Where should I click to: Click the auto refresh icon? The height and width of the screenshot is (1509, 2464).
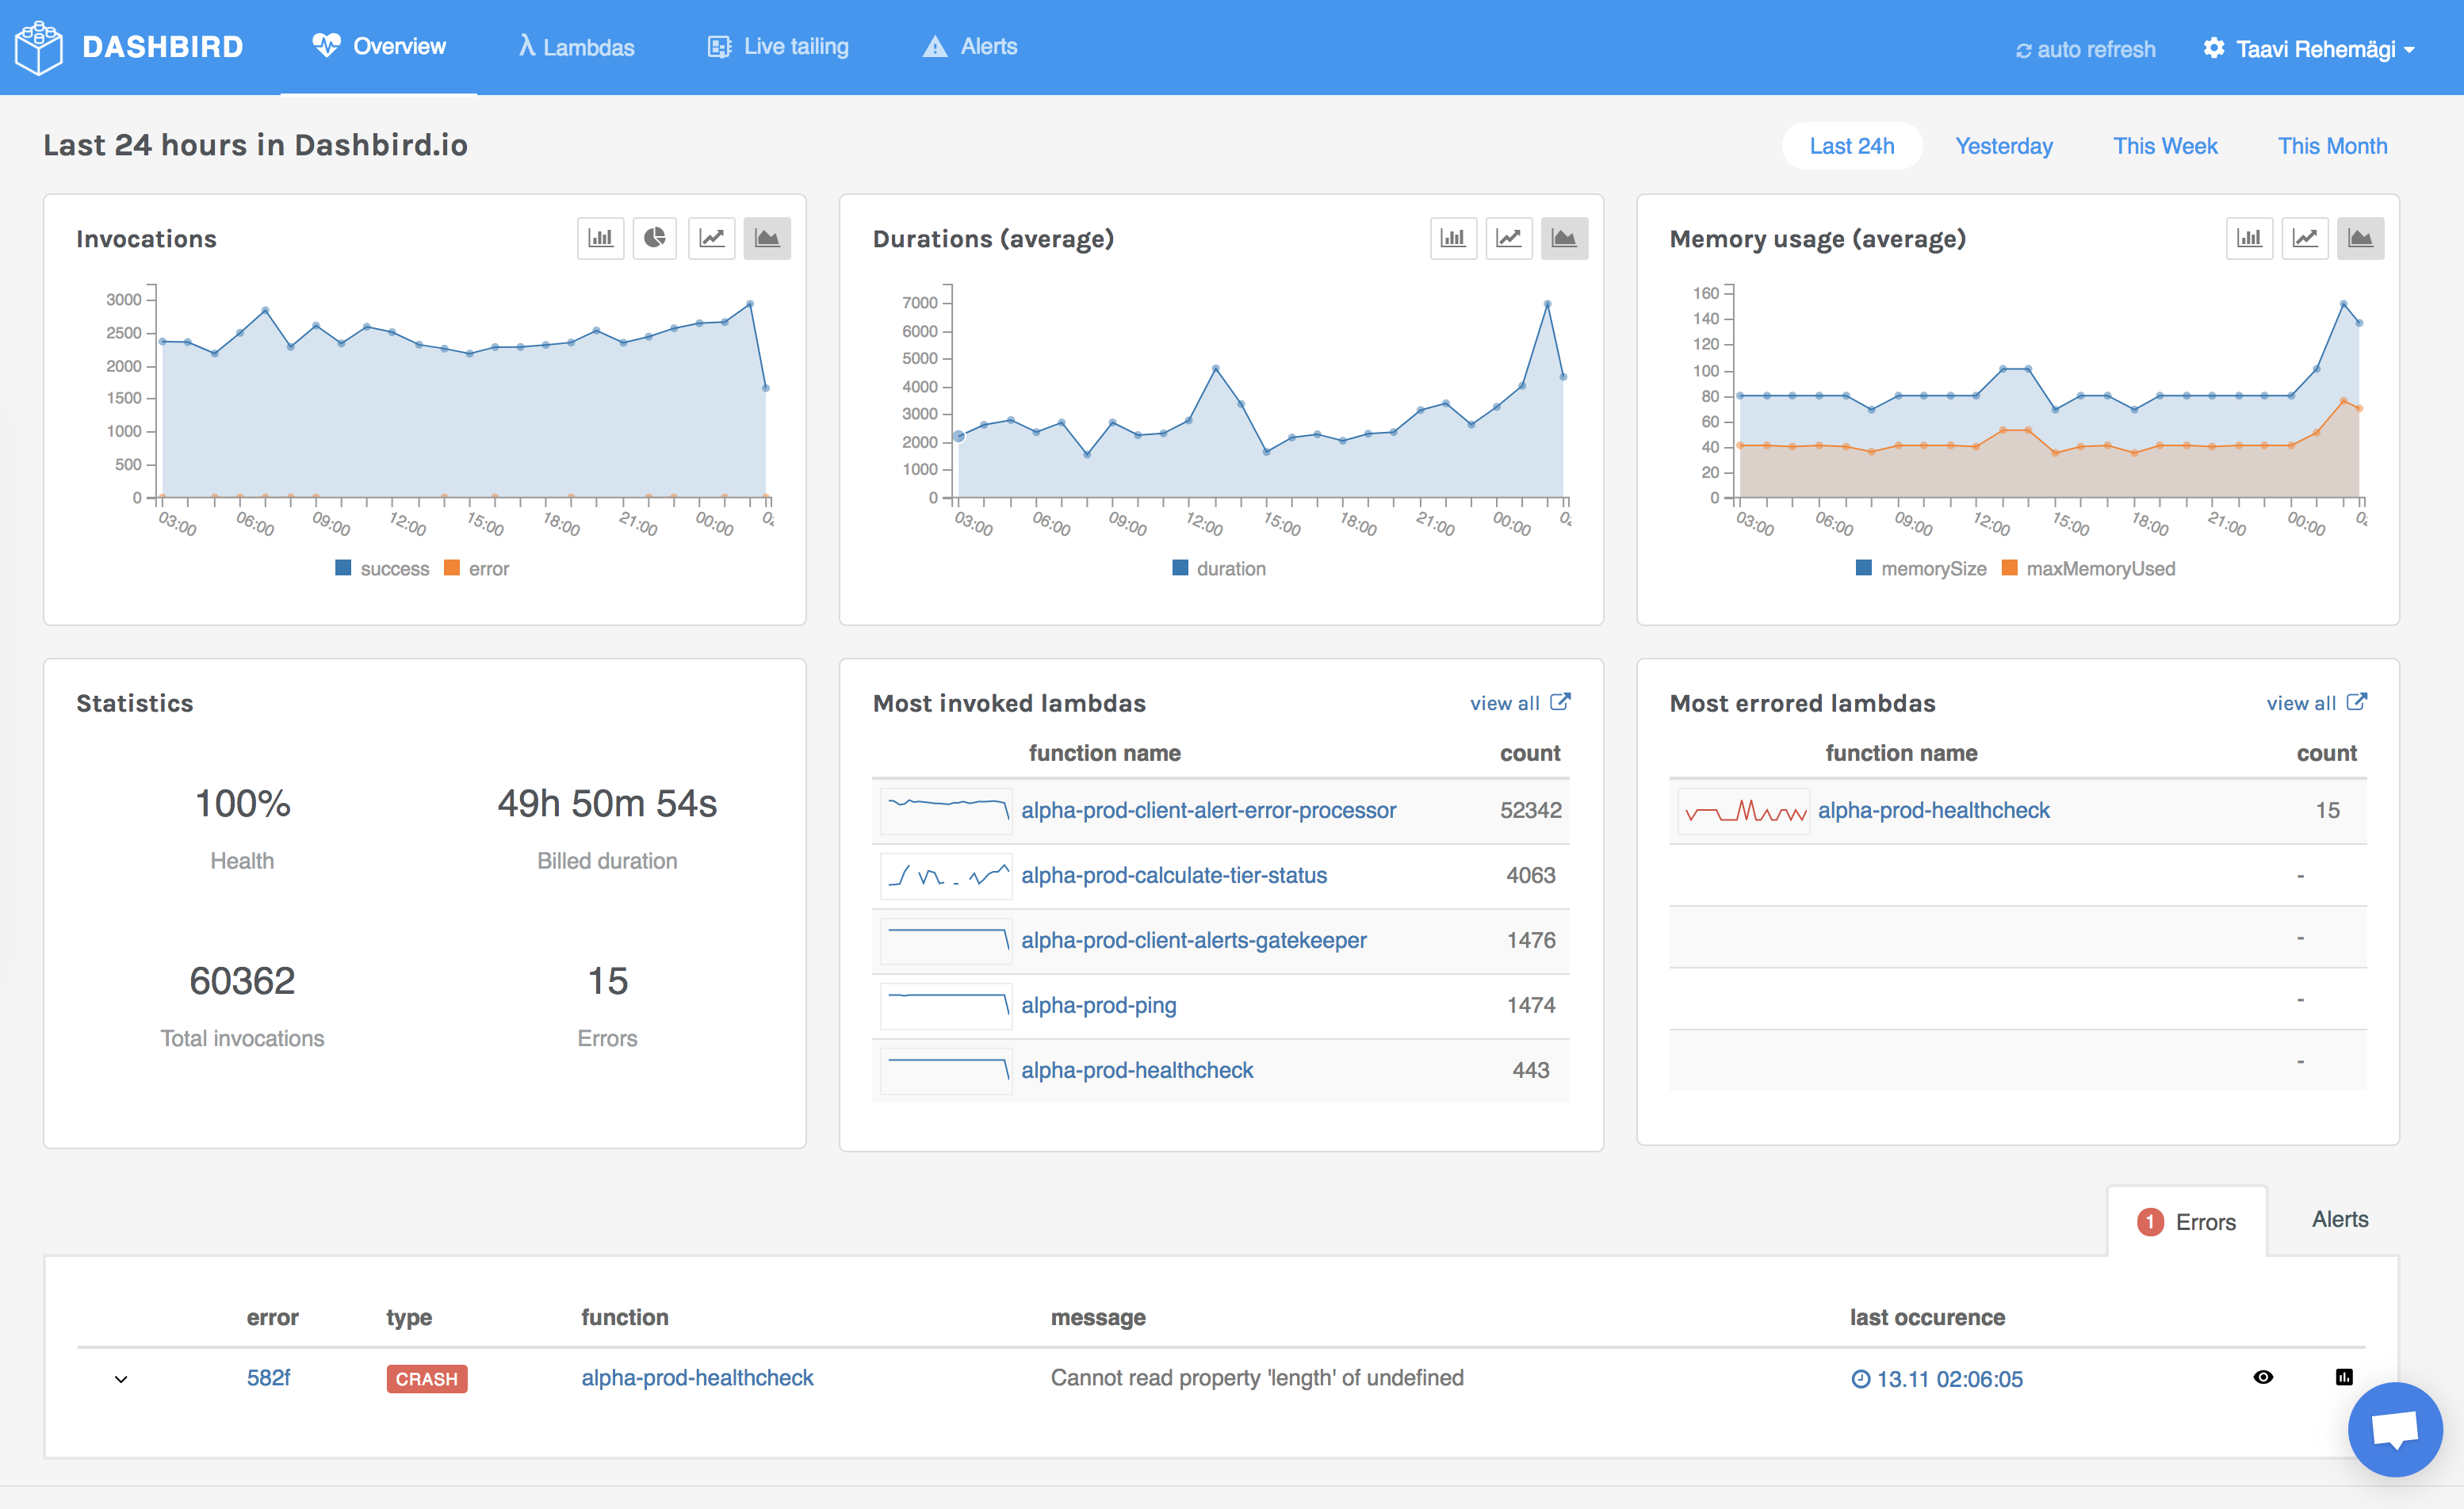pos(2023,50)
